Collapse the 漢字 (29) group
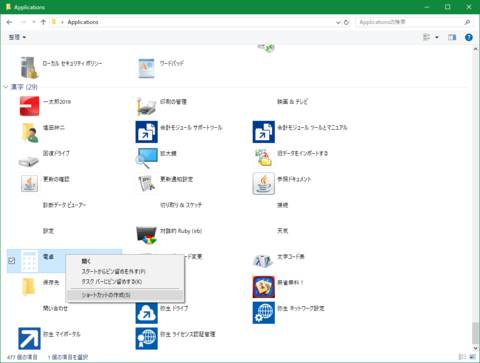 pos(6,87)
